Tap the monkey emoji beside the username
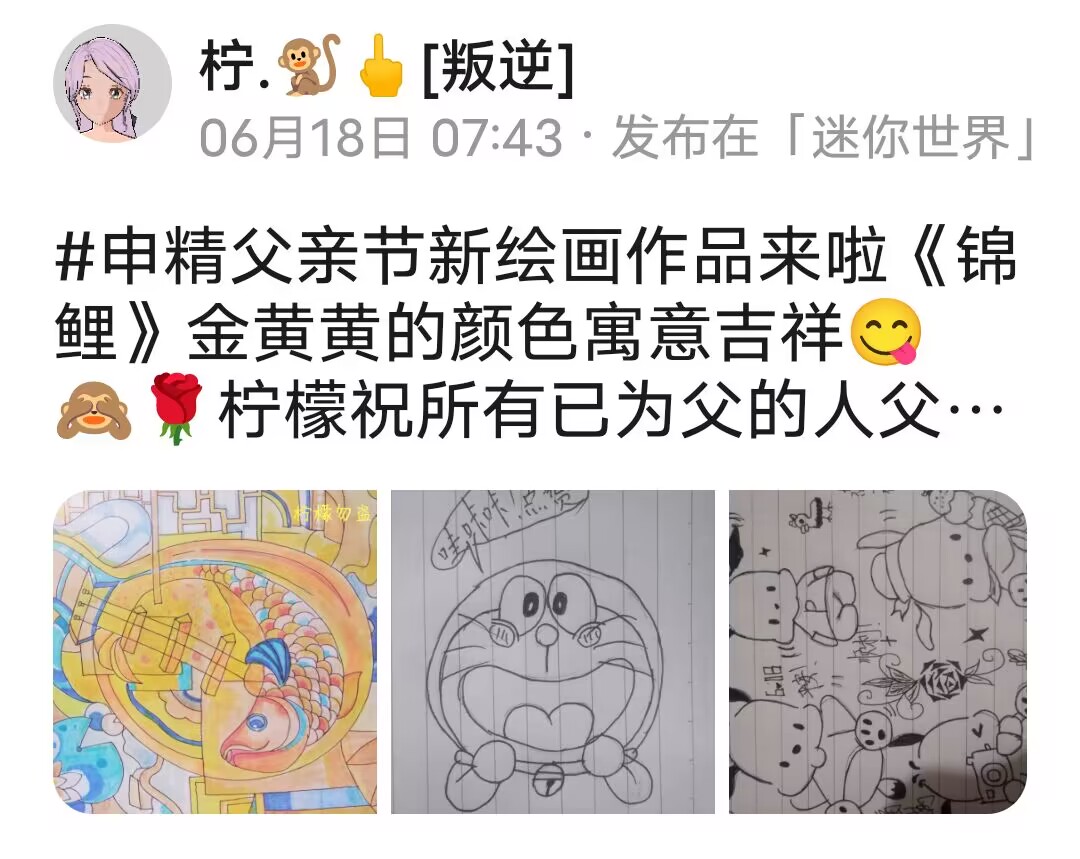 pyautogui.click(x=309, y=65)
